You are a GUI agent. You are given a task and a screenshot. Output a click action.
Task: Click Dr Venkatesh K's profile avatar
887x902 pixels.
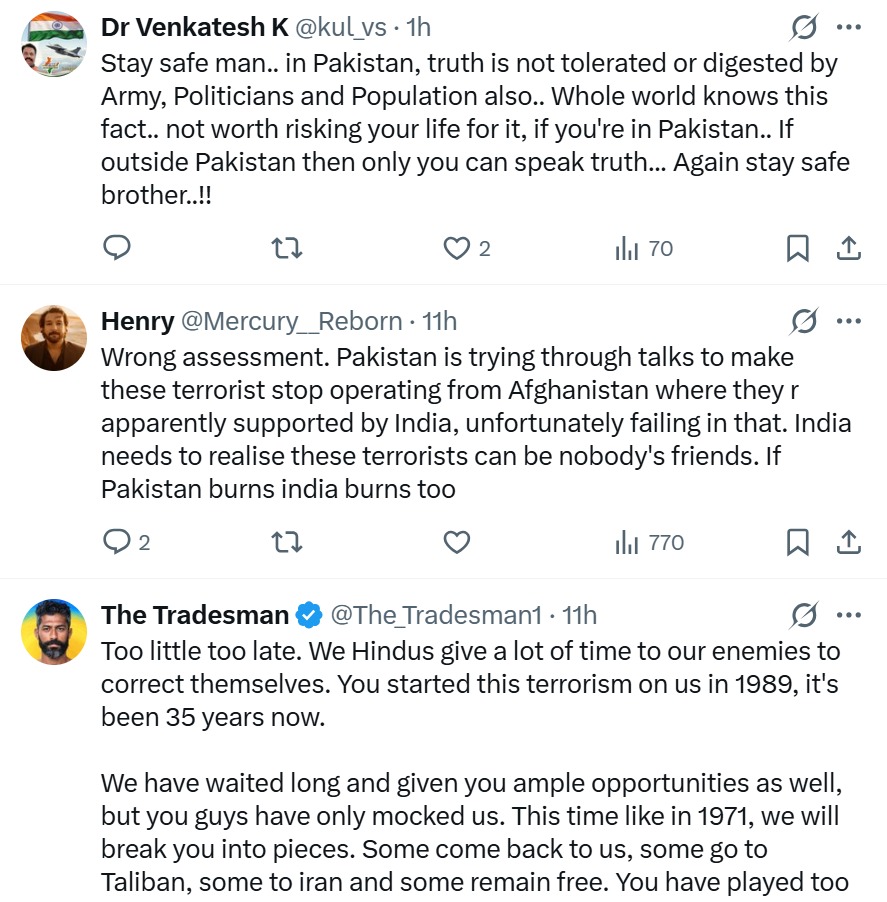54,44
